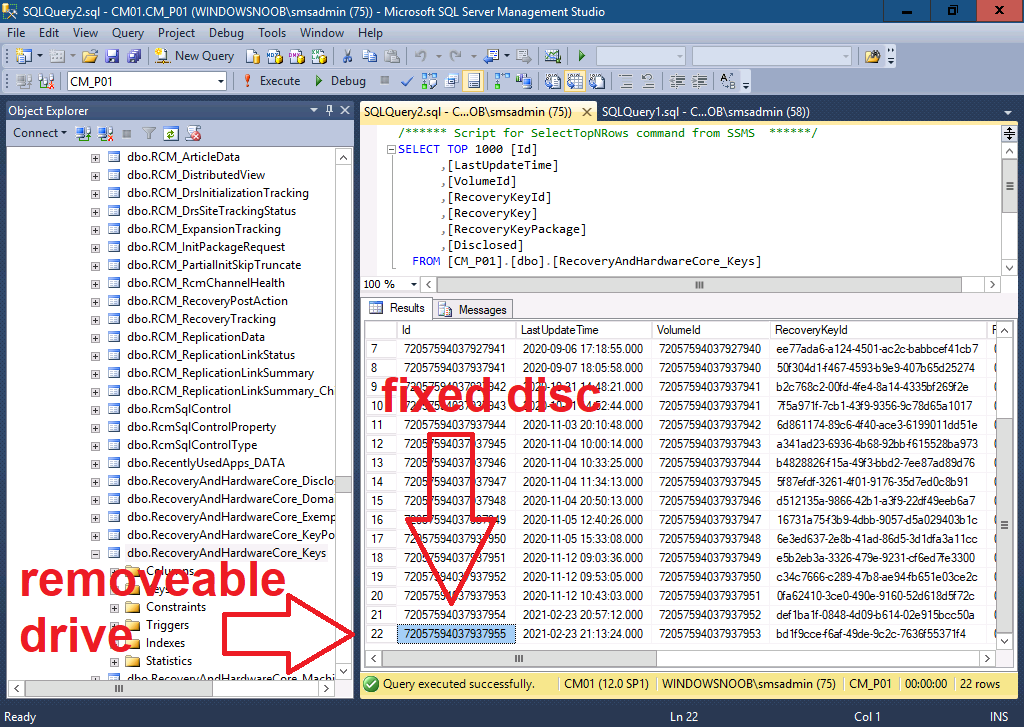
Task: Open Object Explorer window position dropdown
Action: (x=313, y=110)
